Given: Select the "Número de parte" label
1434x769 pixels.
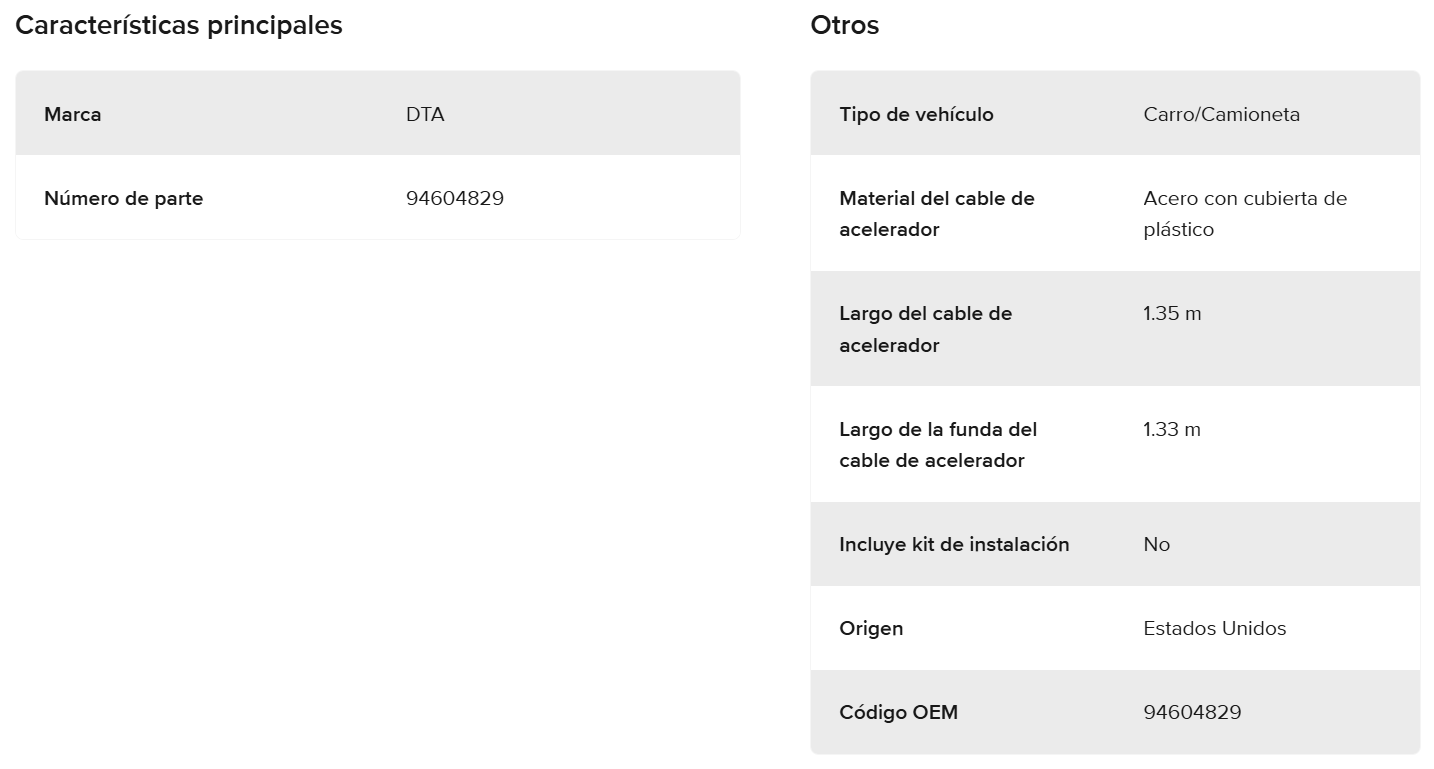Looking at the screenshot, I should coord(124,198).
